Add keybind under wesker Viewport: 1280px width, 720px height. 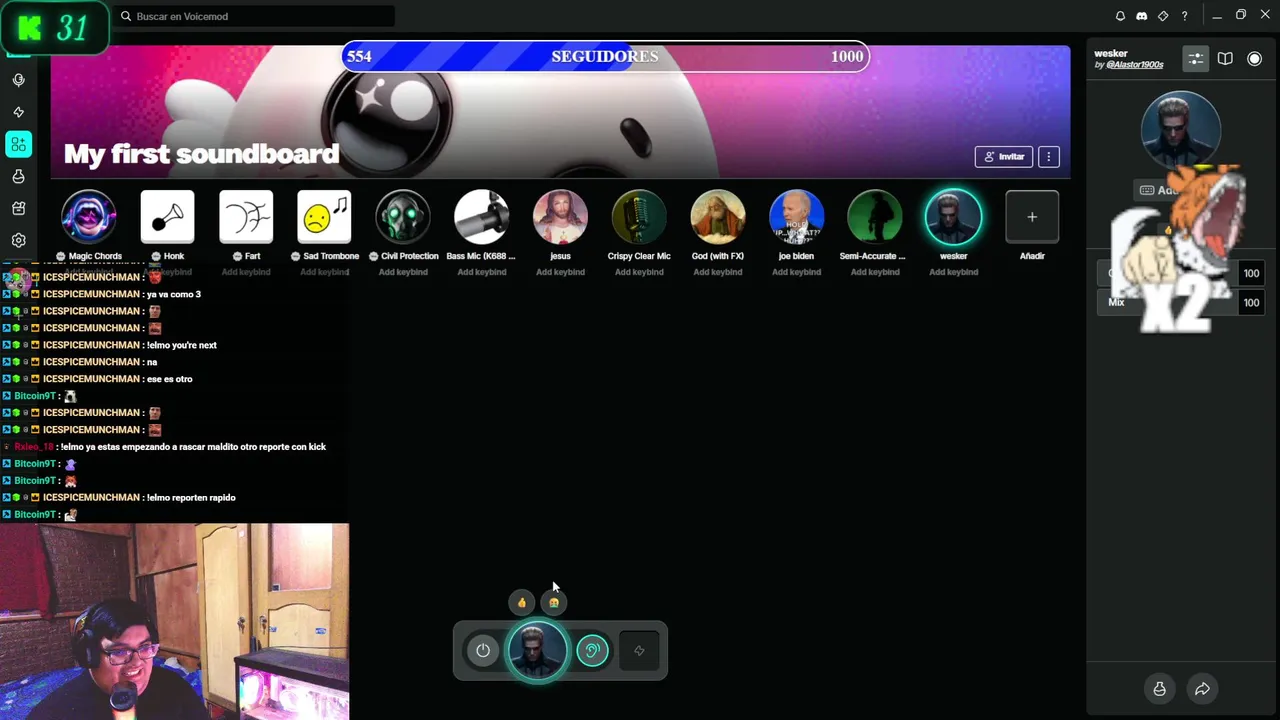(x=953, y=272)
